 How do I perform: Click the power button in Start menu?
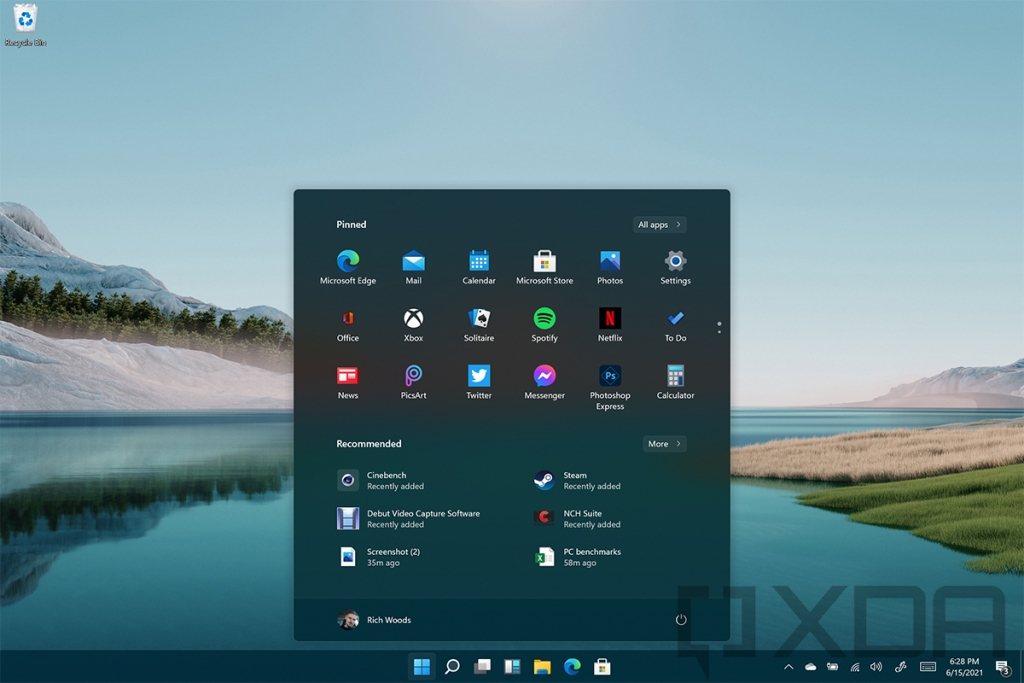click(x=681, y=620)
